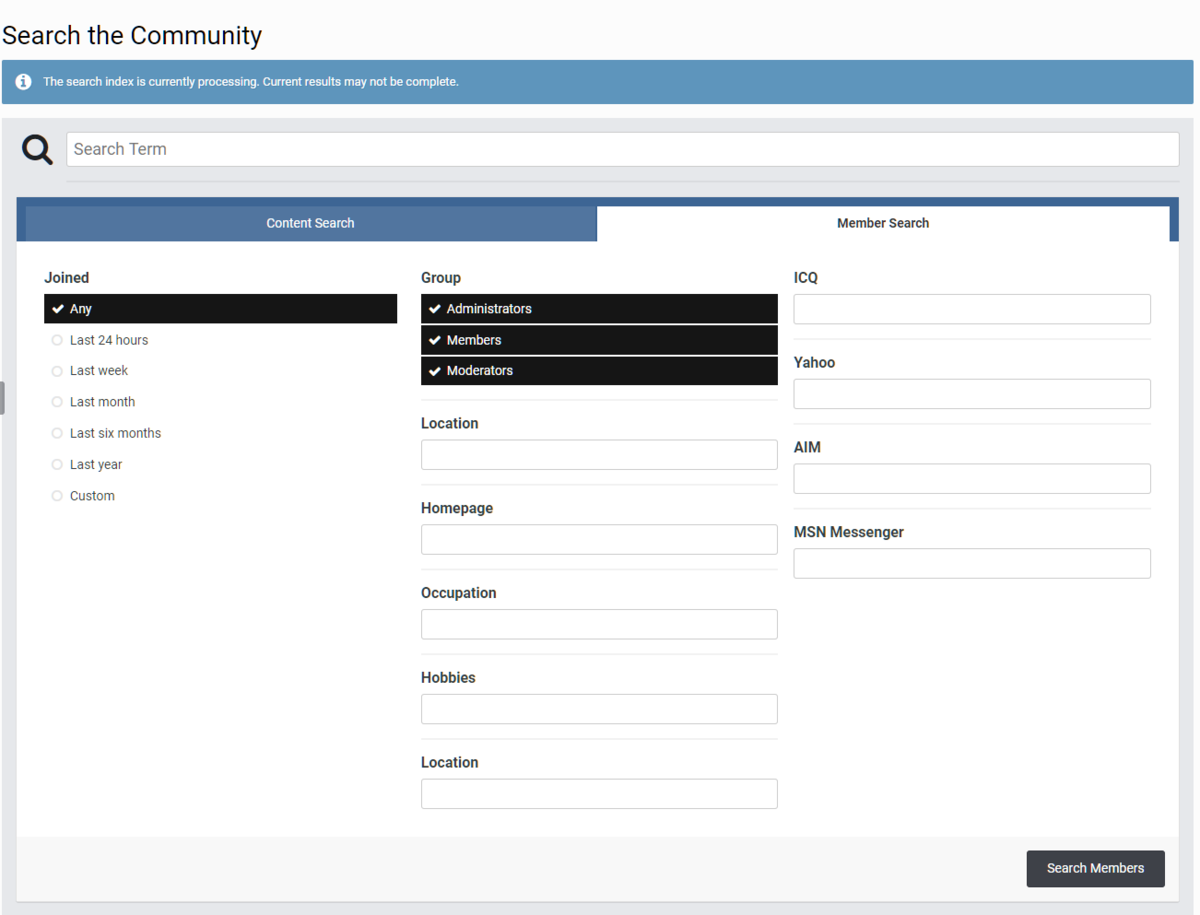Select the Last month option

[x=102, y=401]
